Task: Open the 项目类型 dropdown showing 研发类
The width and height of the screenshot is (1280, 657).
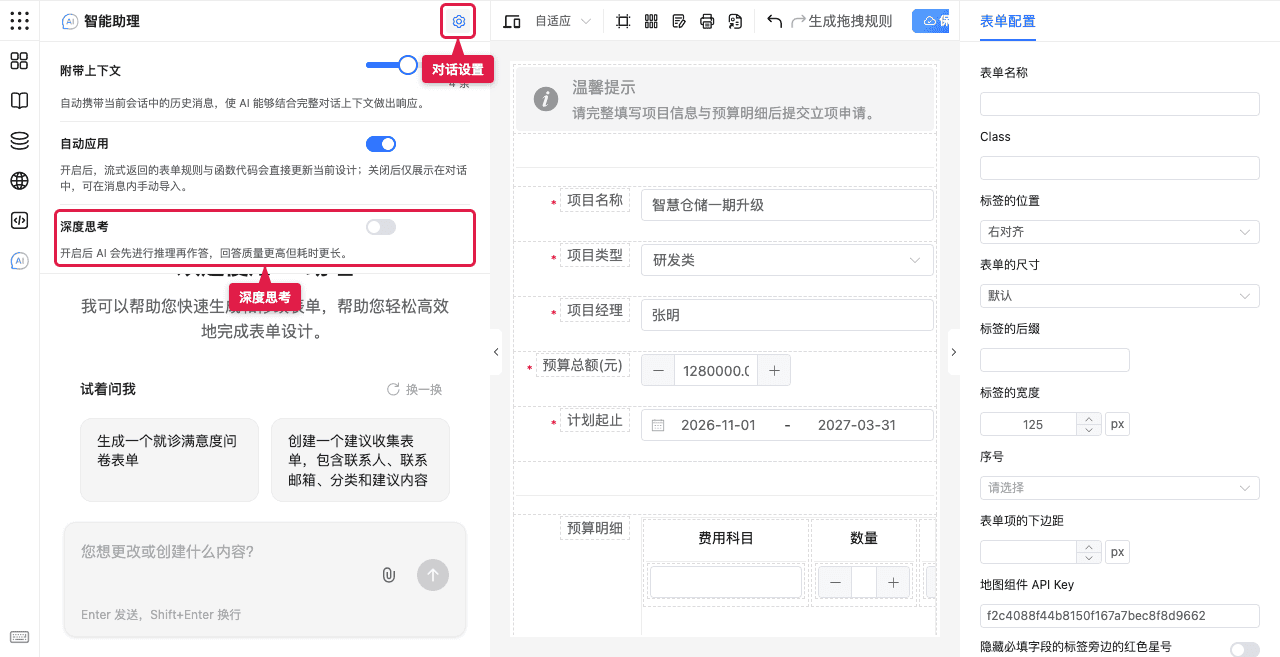Action: (787, 260)
